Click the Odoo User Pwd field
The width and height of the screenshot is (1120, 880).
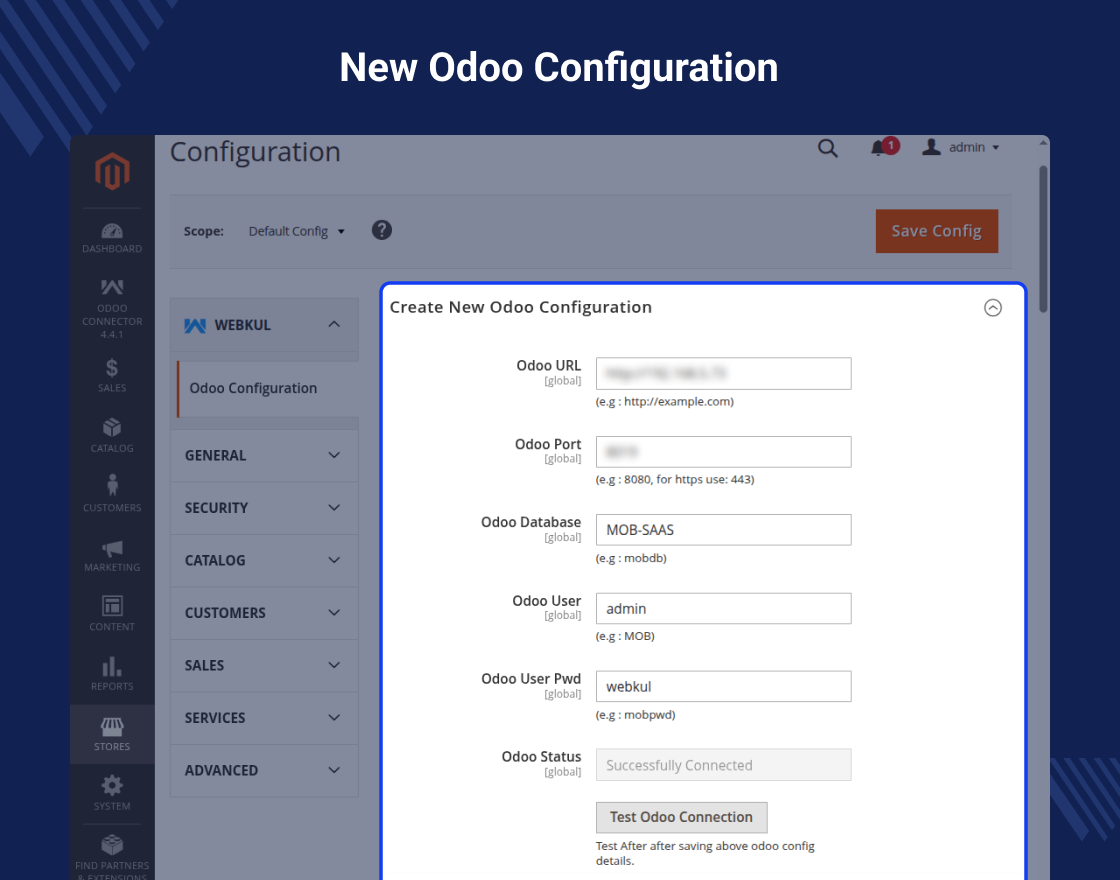724,686
